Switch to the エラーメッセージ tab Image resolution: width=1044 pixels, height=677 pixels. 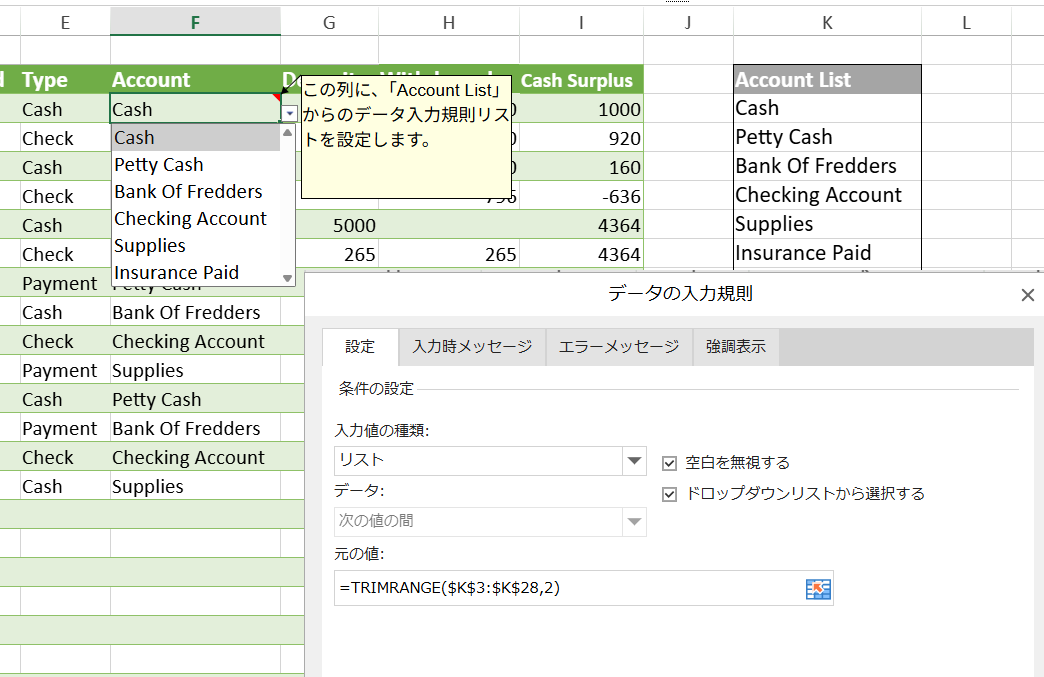click(x=618, y=347)
